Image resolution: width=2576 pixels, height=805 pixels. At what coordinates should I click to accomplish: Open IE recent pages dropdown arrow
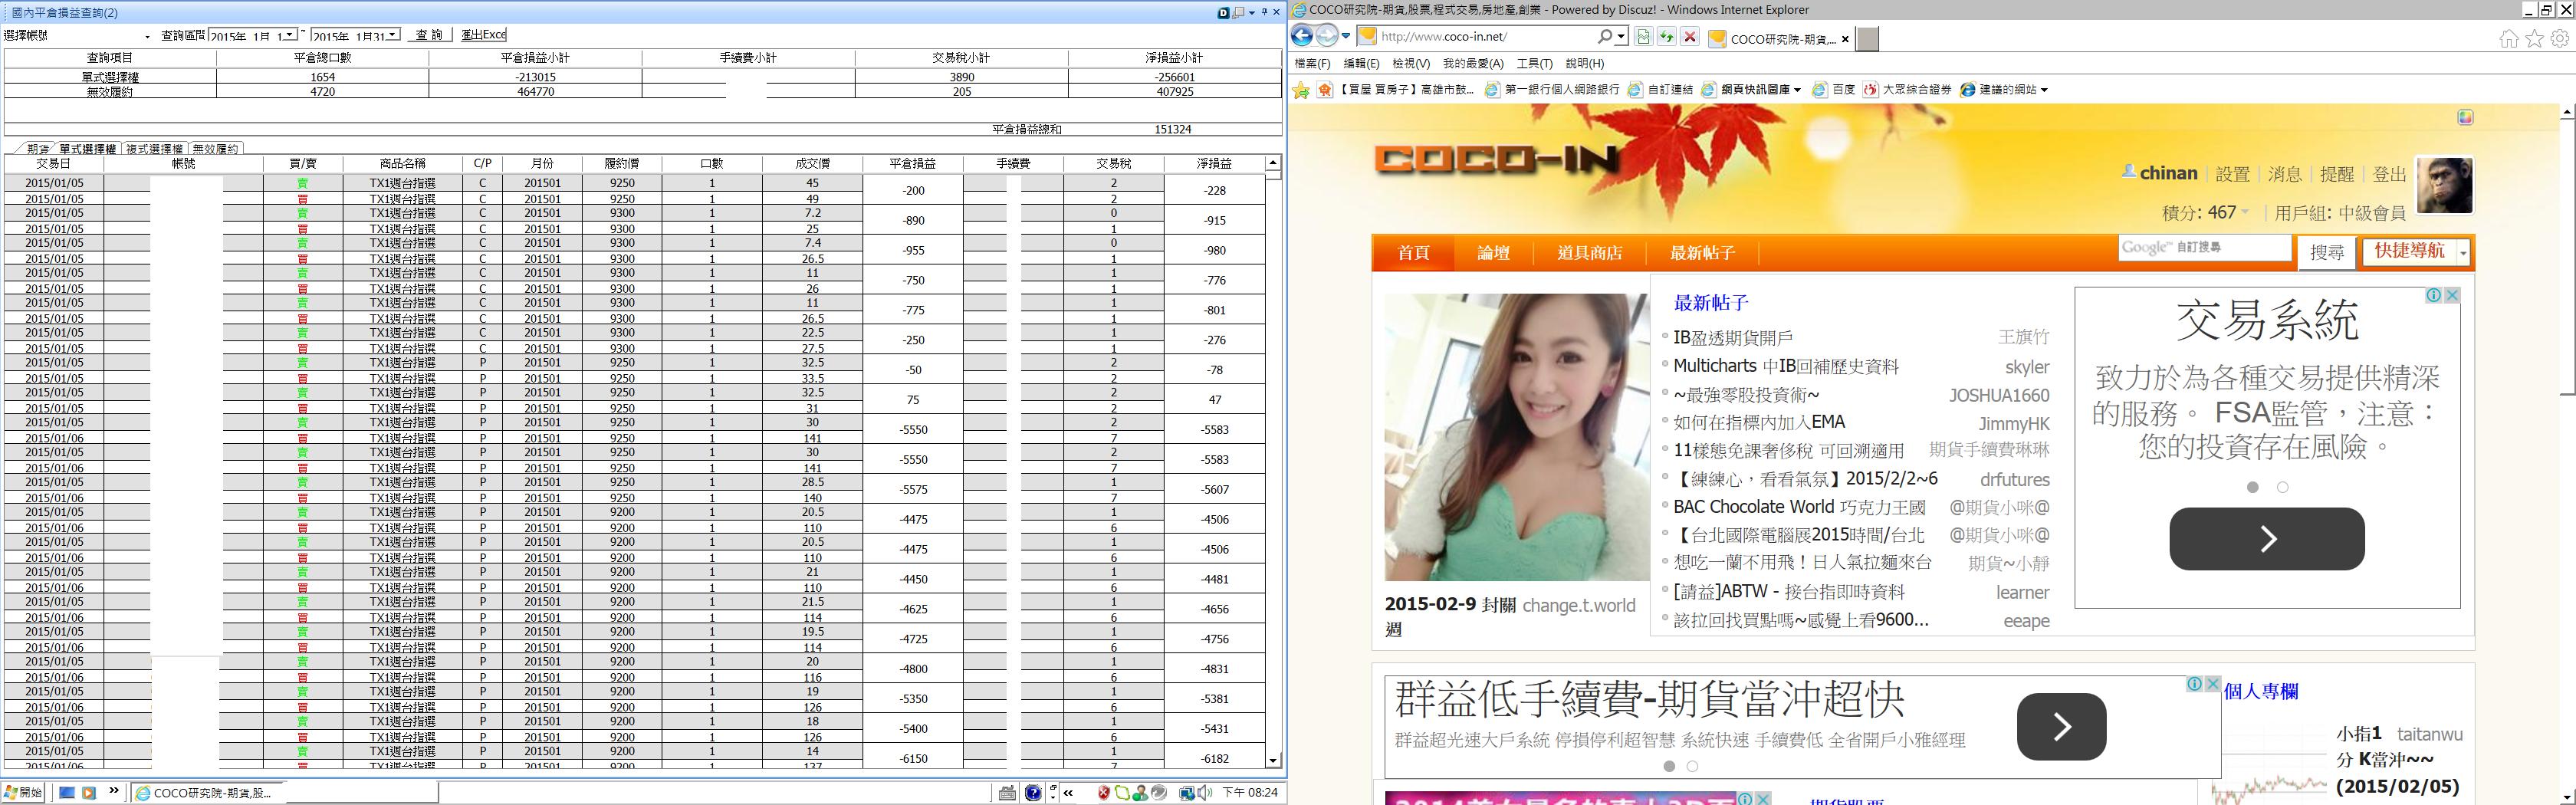point(1346,37)
